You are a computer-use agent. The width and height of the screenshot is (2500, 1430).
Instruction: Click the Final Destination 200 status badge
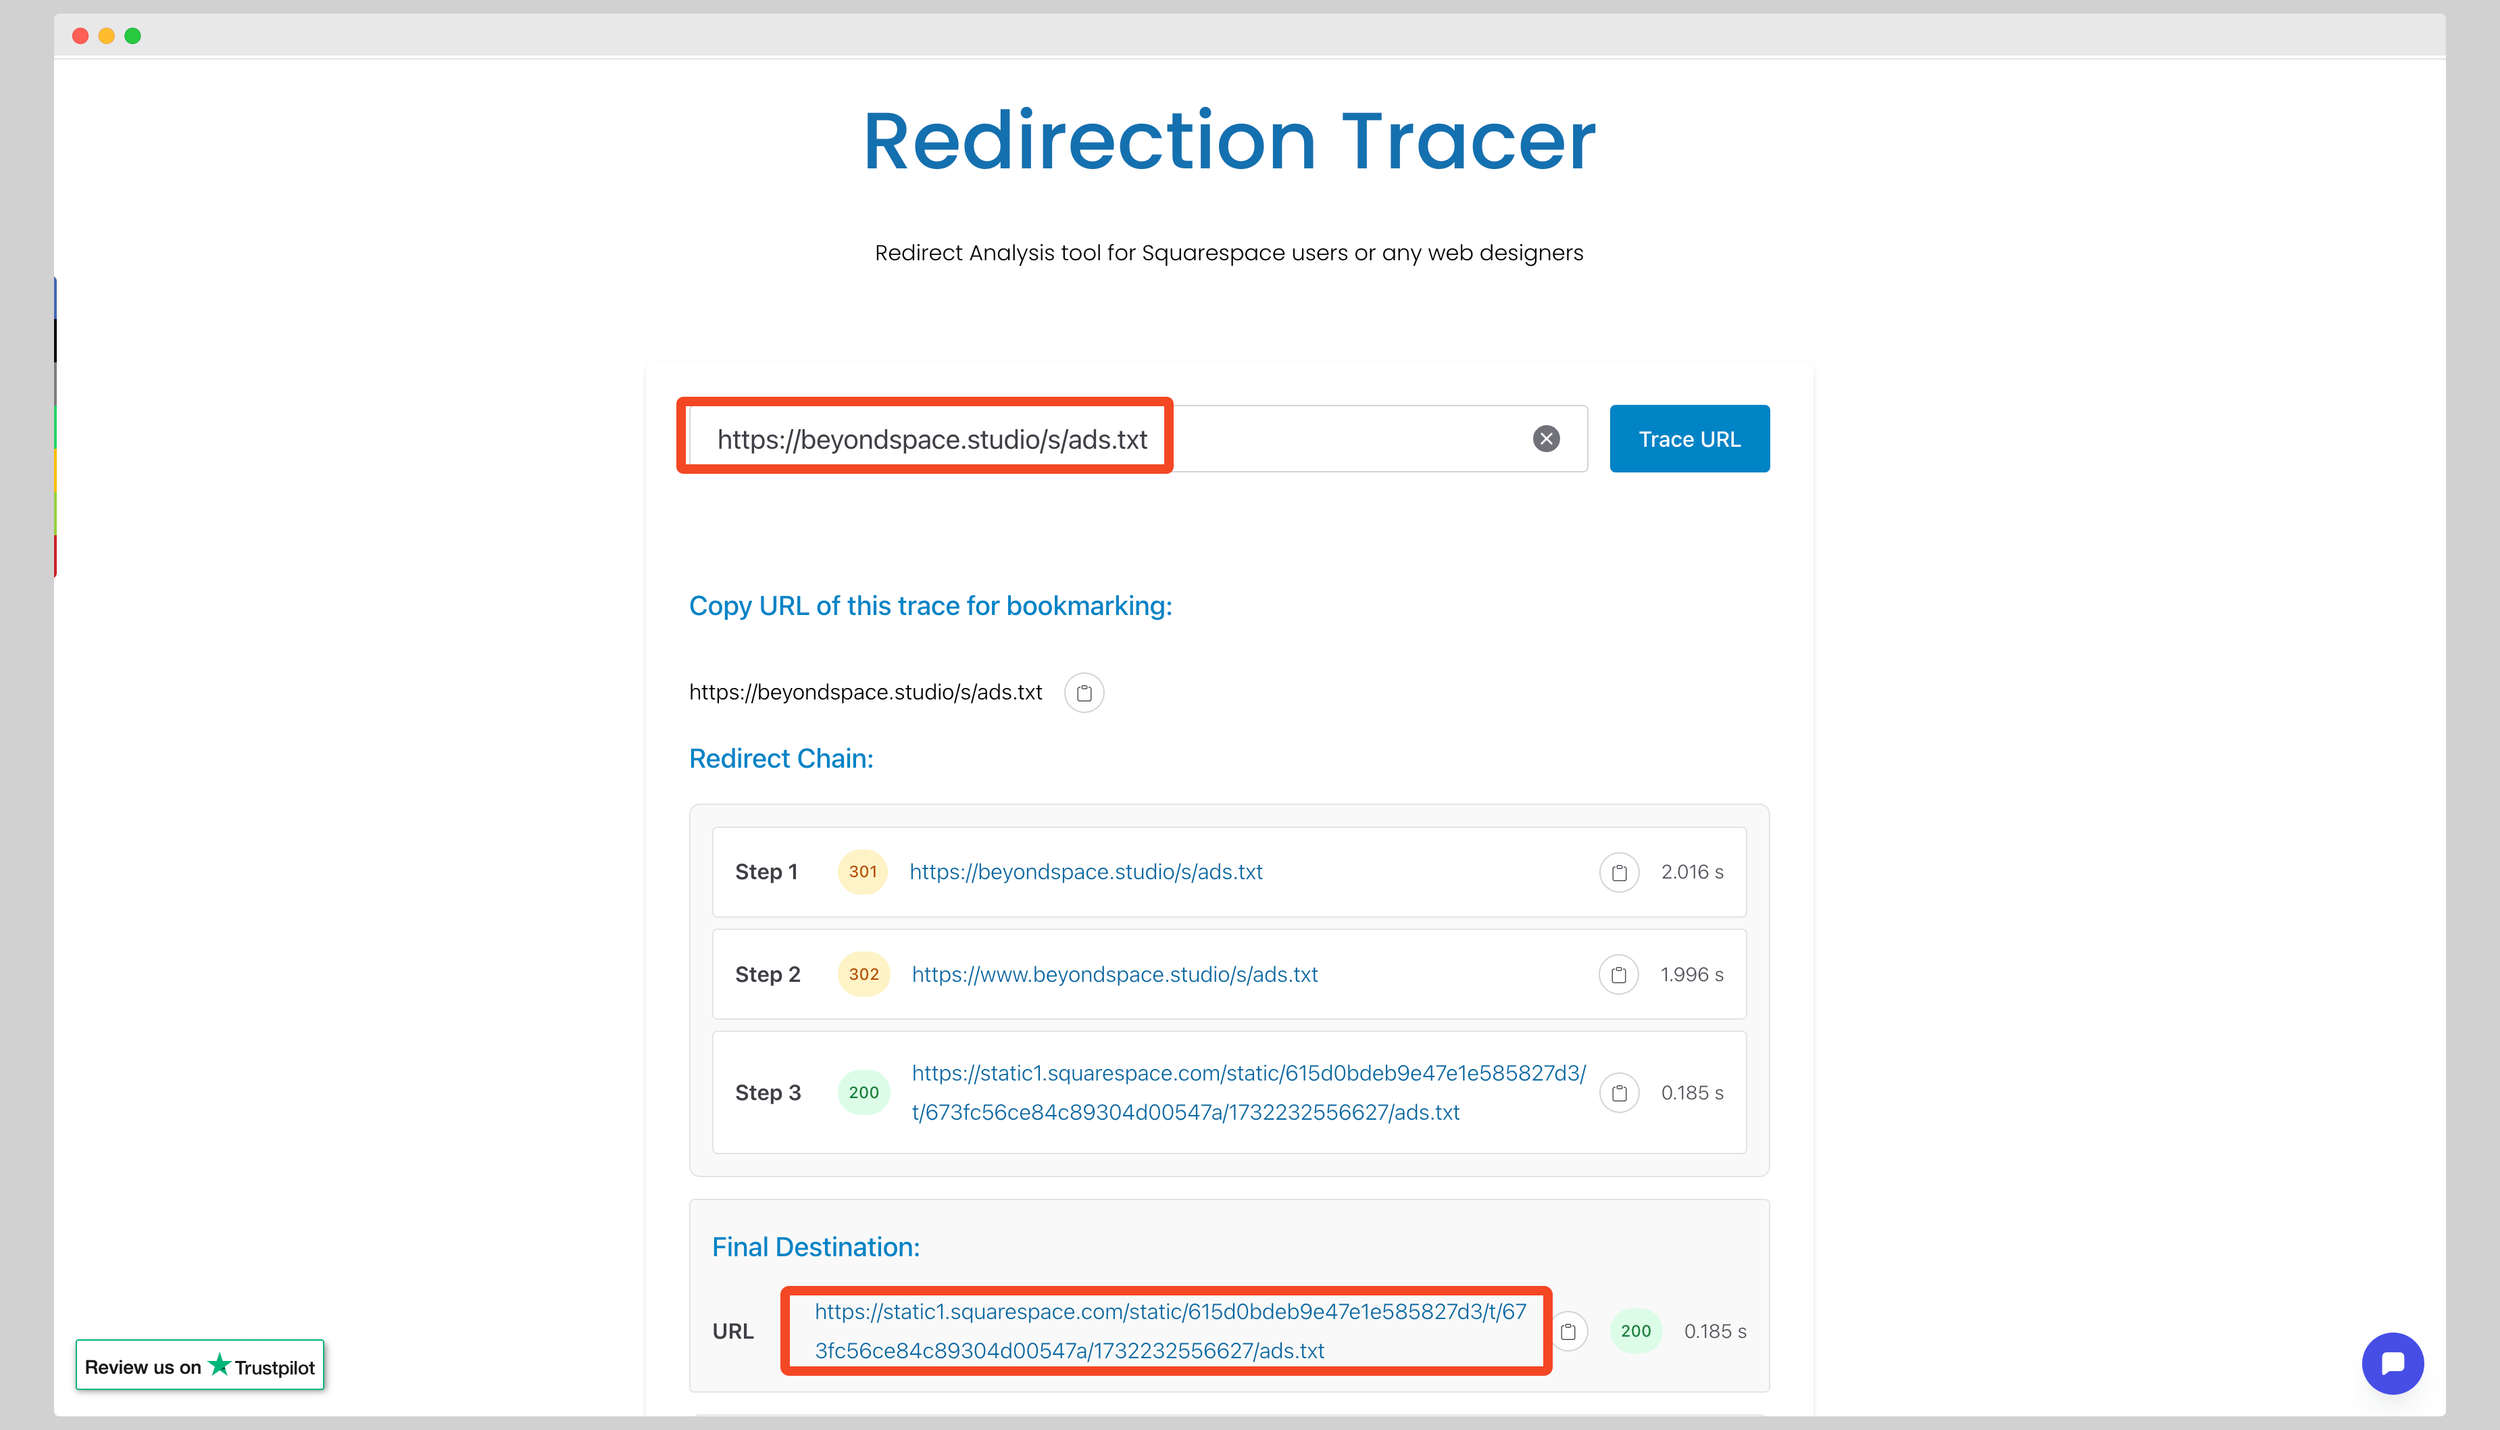(x=1635, y=1332)
